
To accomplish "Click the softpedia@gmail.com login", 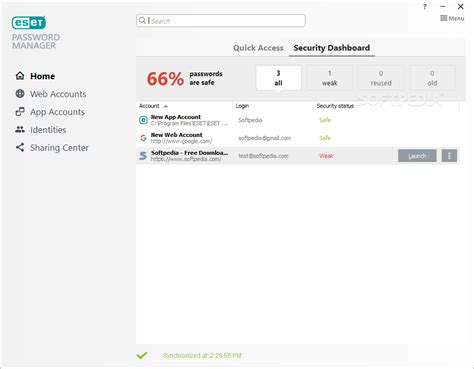I will tap(265, 138).
